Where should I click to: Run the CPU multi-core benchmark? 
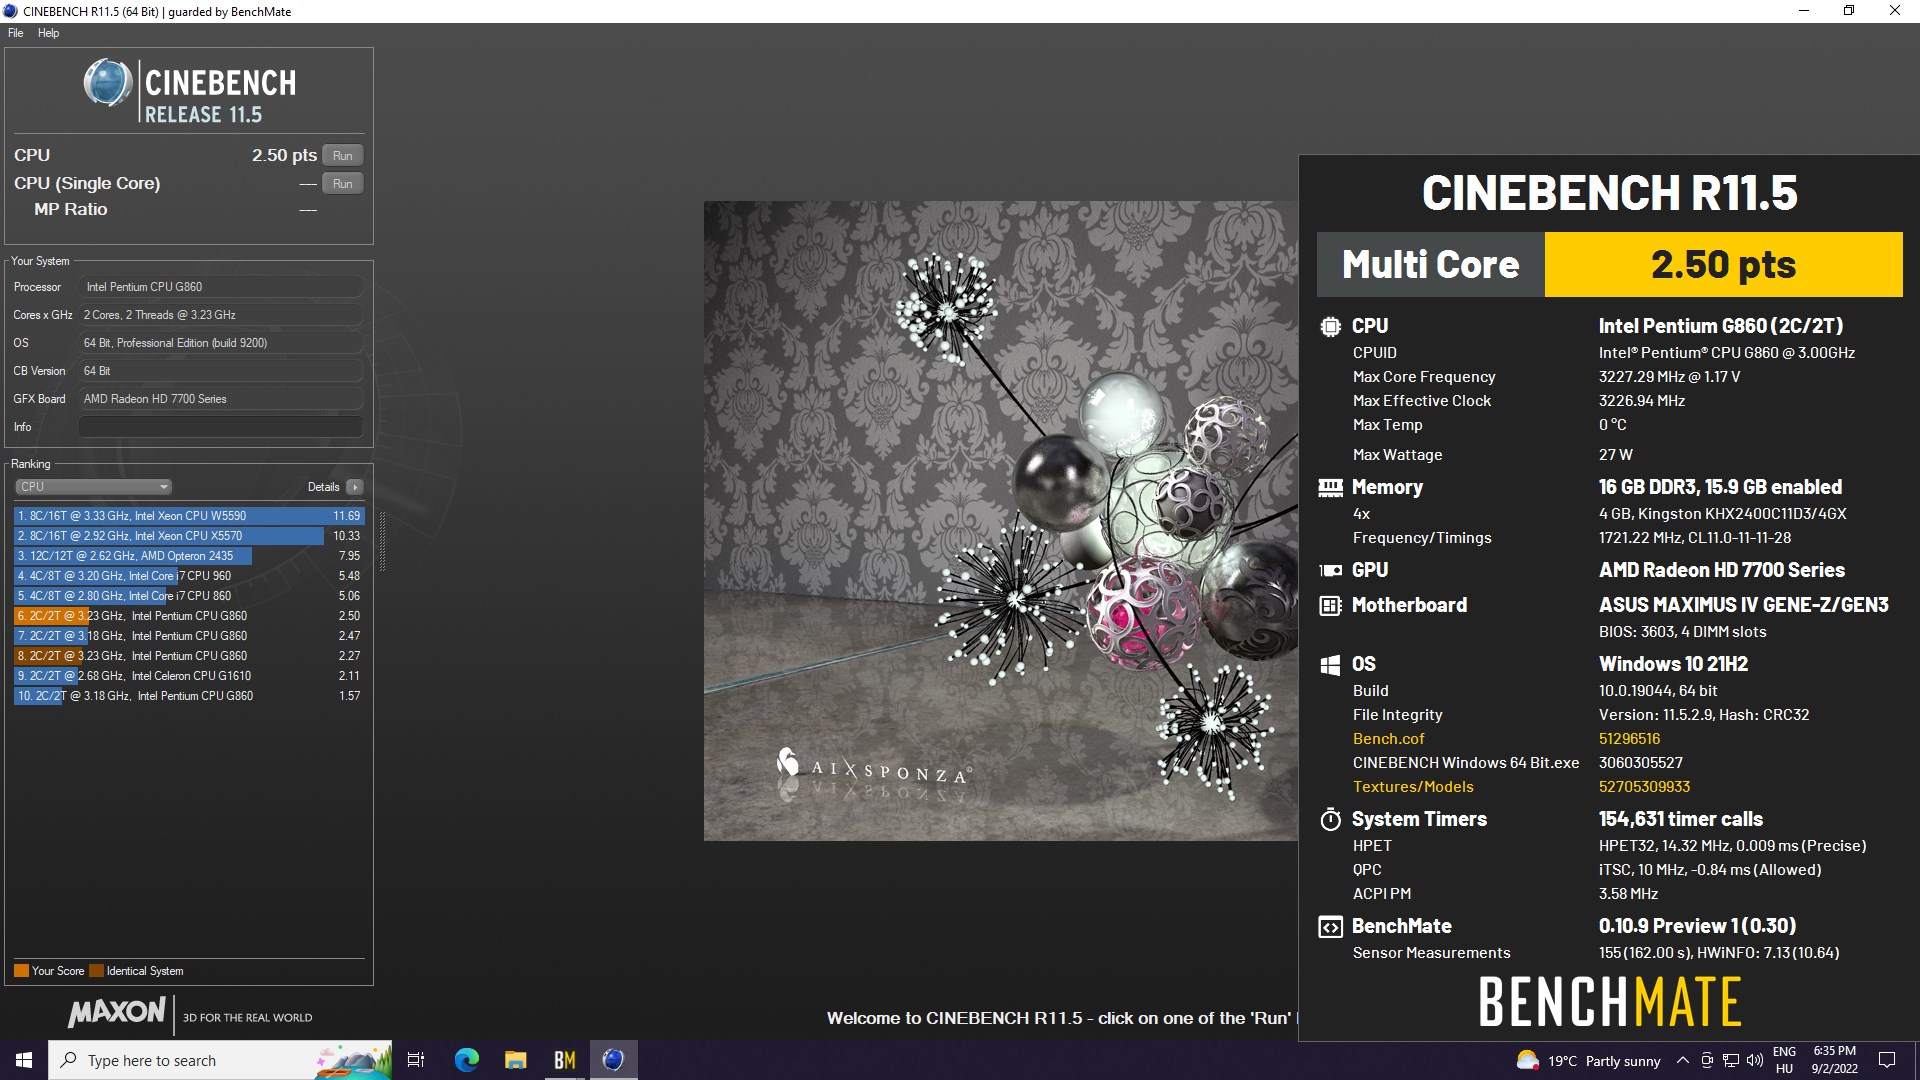coord(343,155)
